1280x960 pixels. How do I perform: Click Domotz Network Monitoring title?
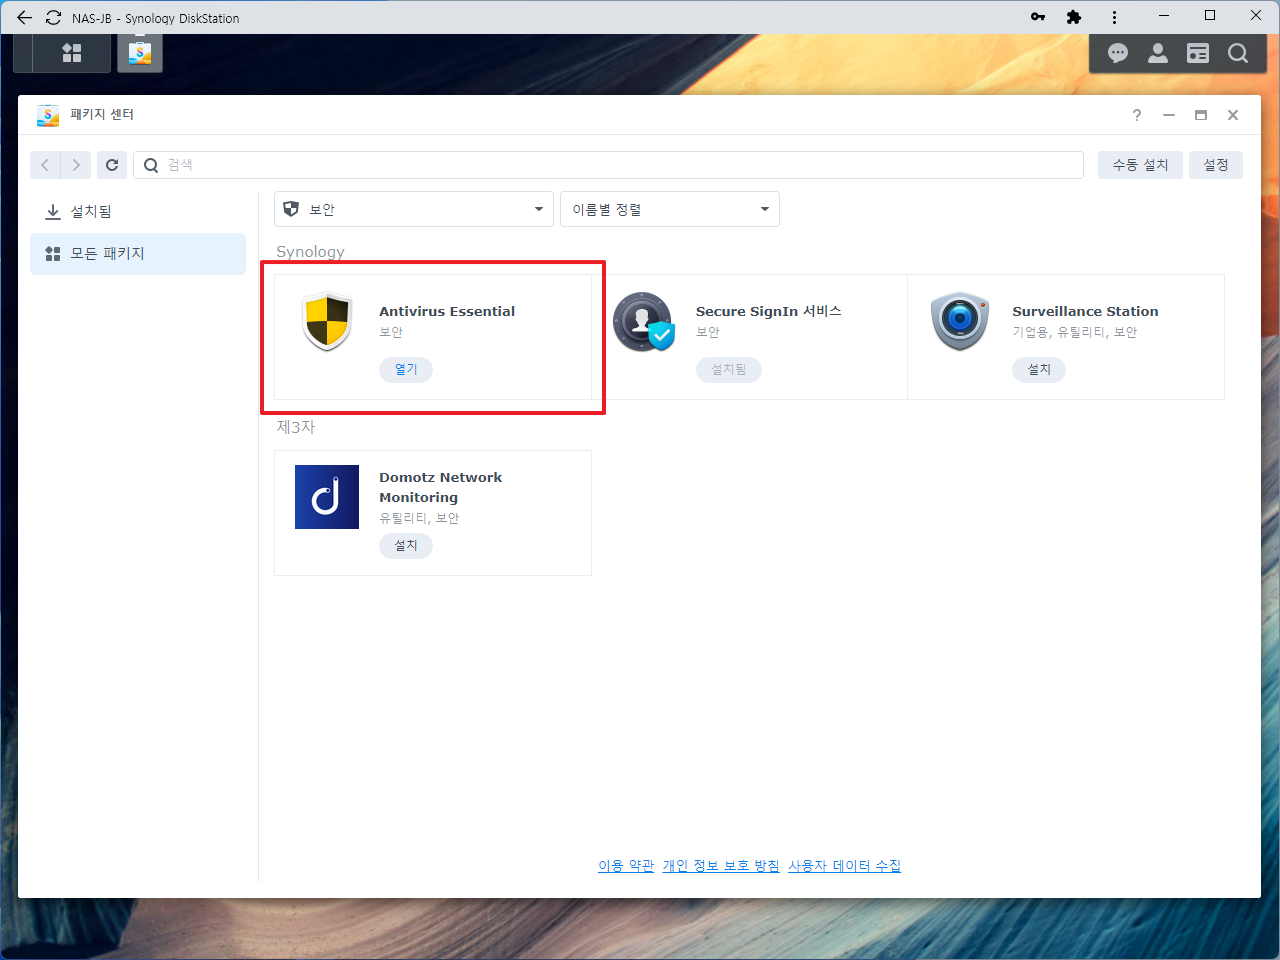pyautogui.click(x=441, y=488)
